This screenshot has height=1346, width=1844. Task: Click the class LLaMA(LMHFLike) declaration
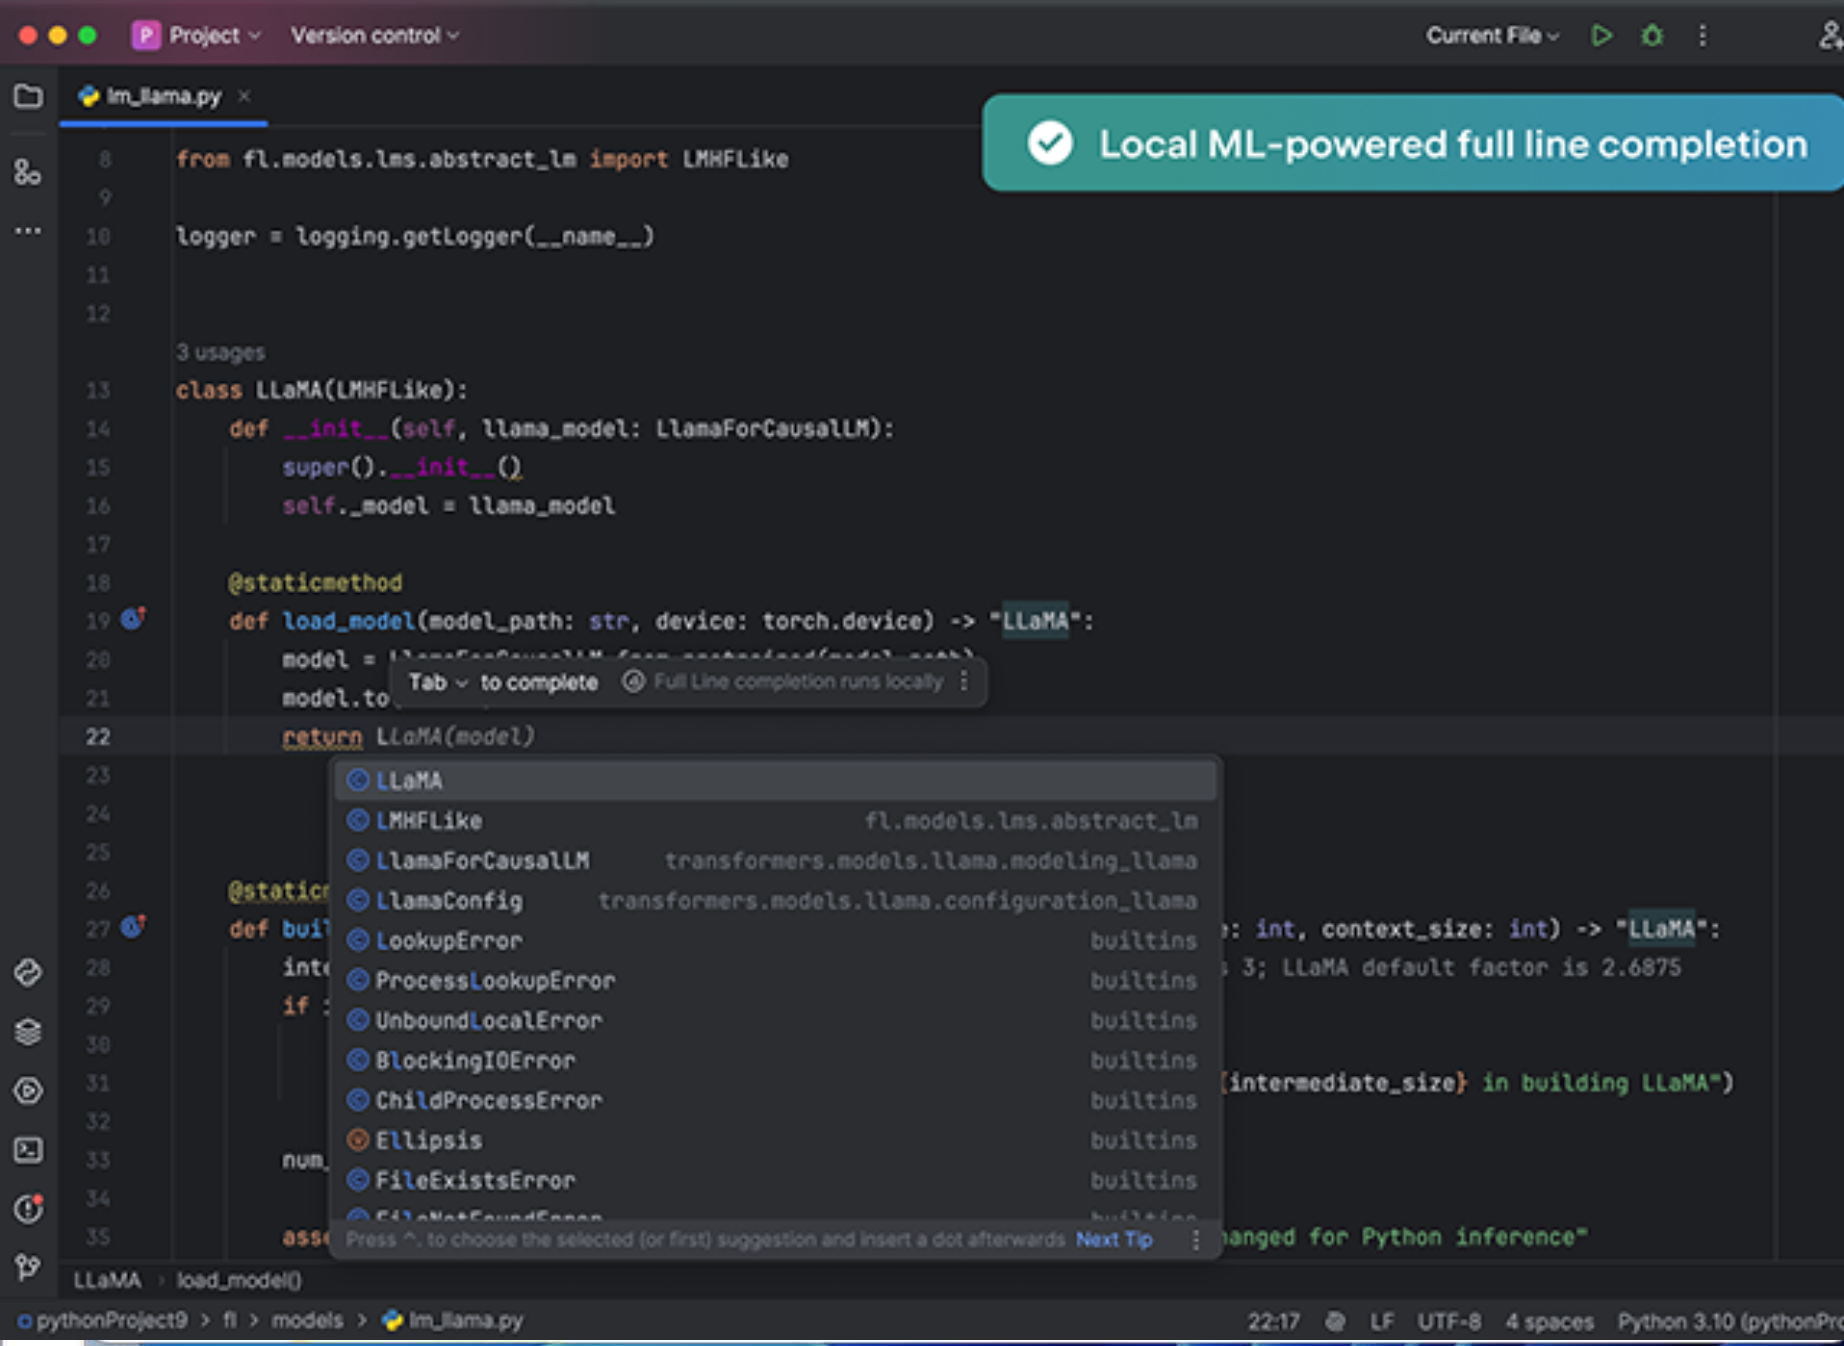321,390
